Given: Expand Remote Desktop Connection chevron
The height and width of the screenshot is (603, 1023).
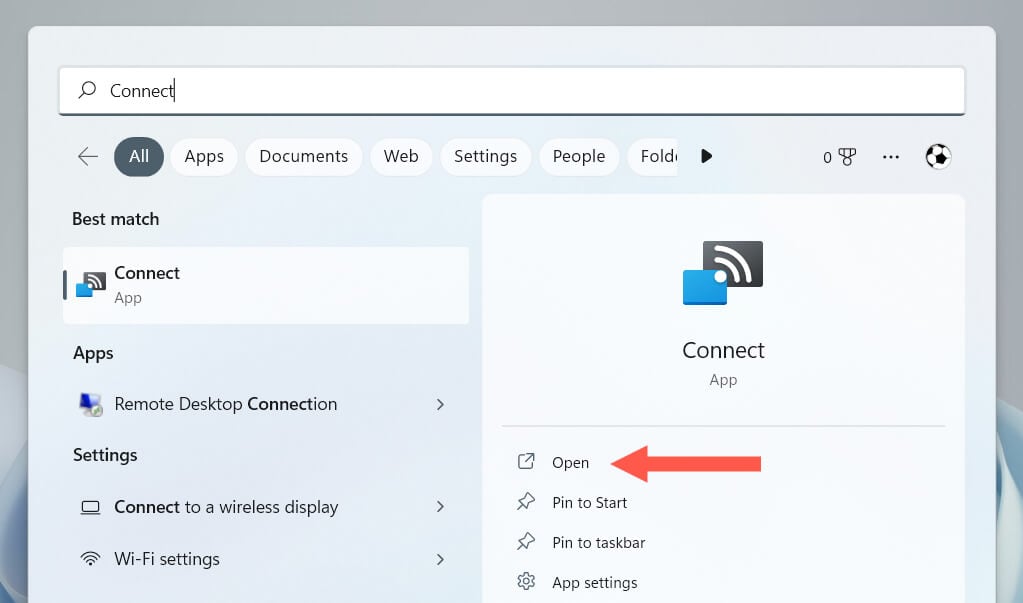Looking at the screenshot, I should tap(440, 404).
